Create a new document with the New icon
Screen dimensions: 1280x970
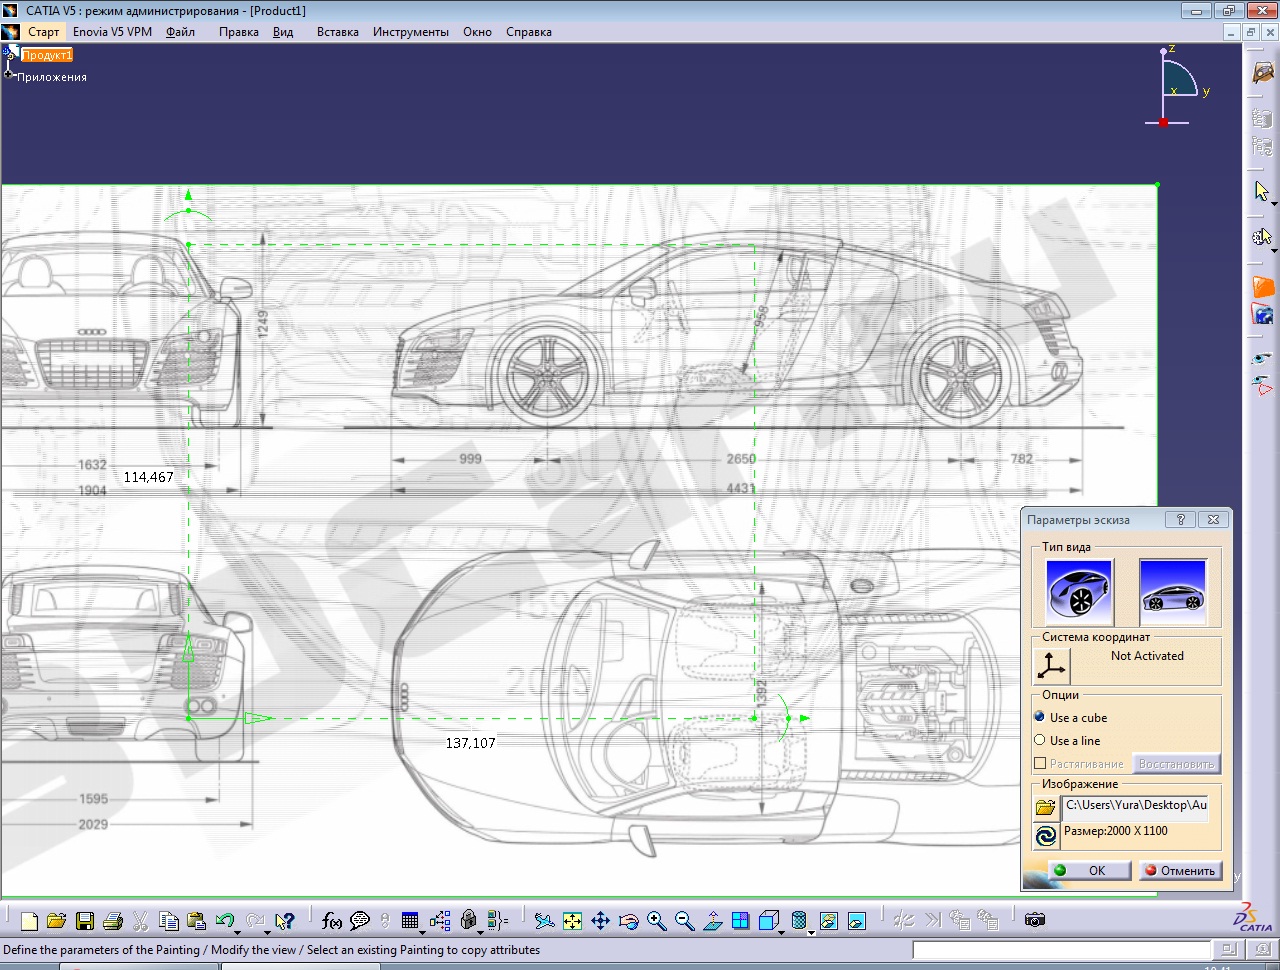tap(29, 921)
